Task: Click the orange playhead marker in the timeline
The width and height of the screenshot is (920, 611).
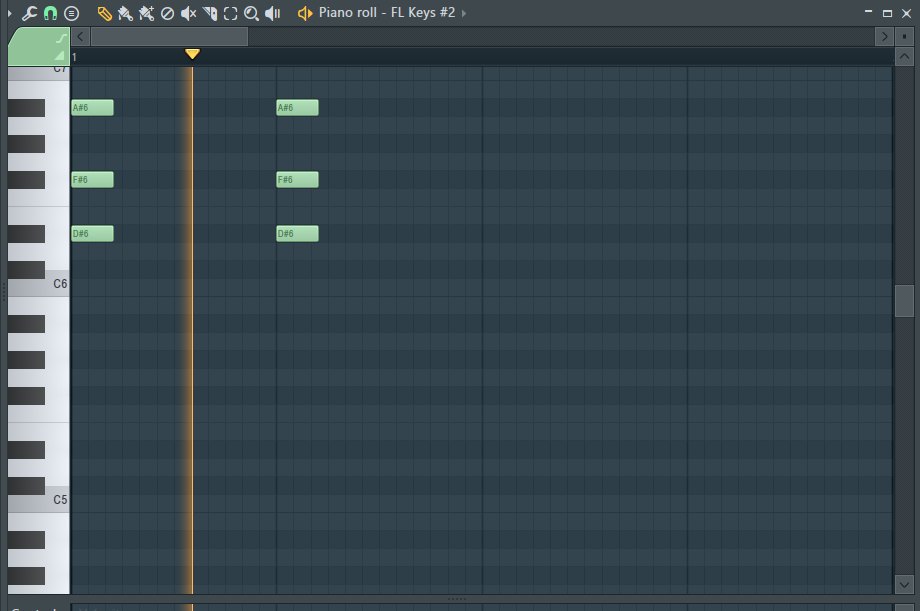Action: [x=192, y=54]
